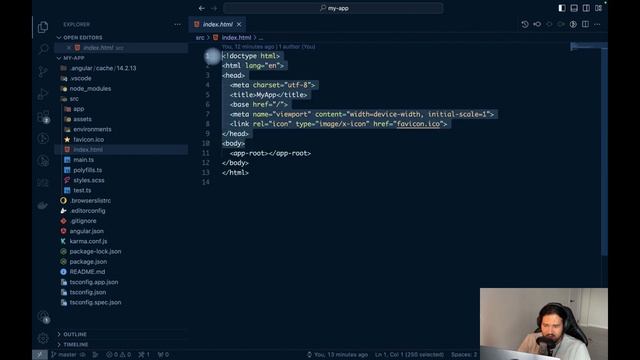Click the my-app command center search box
Viewport: 640px width, 360px height.
point(333,8)
